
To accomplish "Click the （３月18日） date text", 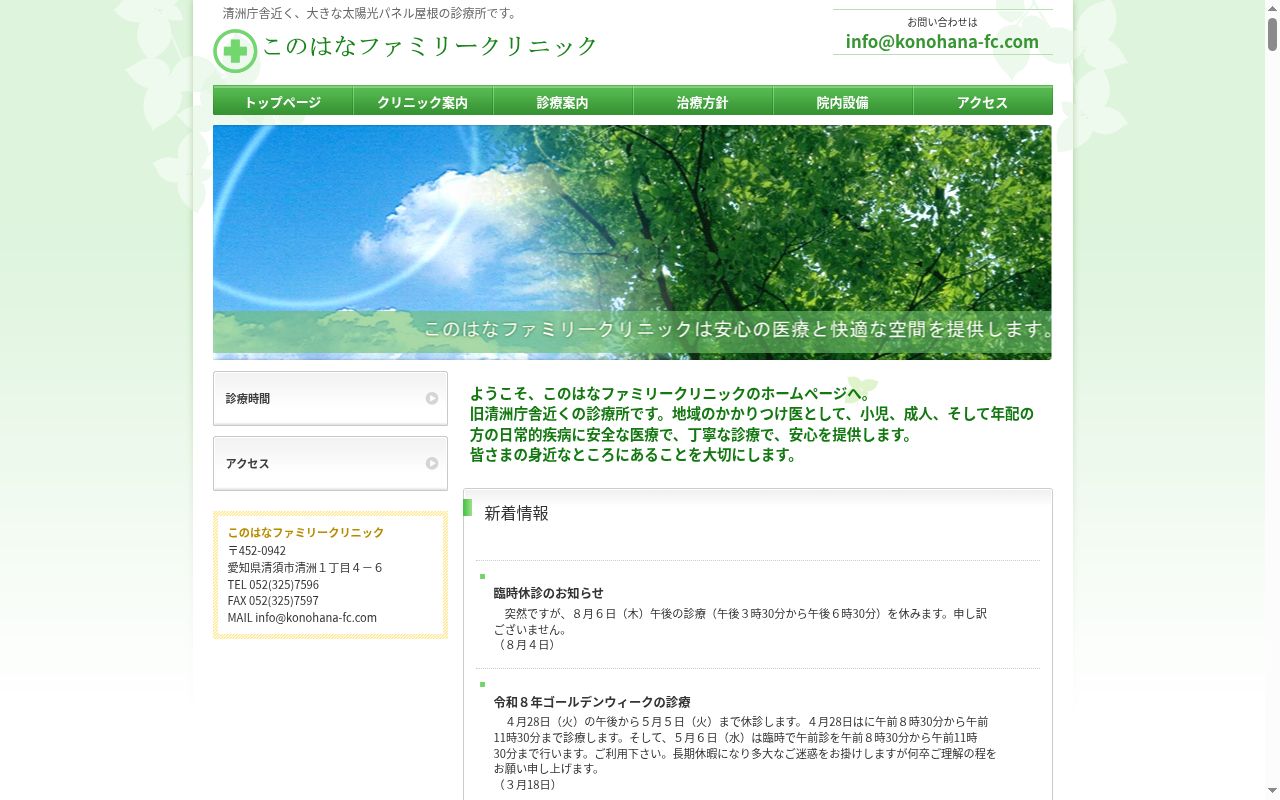I will [527, 785].
